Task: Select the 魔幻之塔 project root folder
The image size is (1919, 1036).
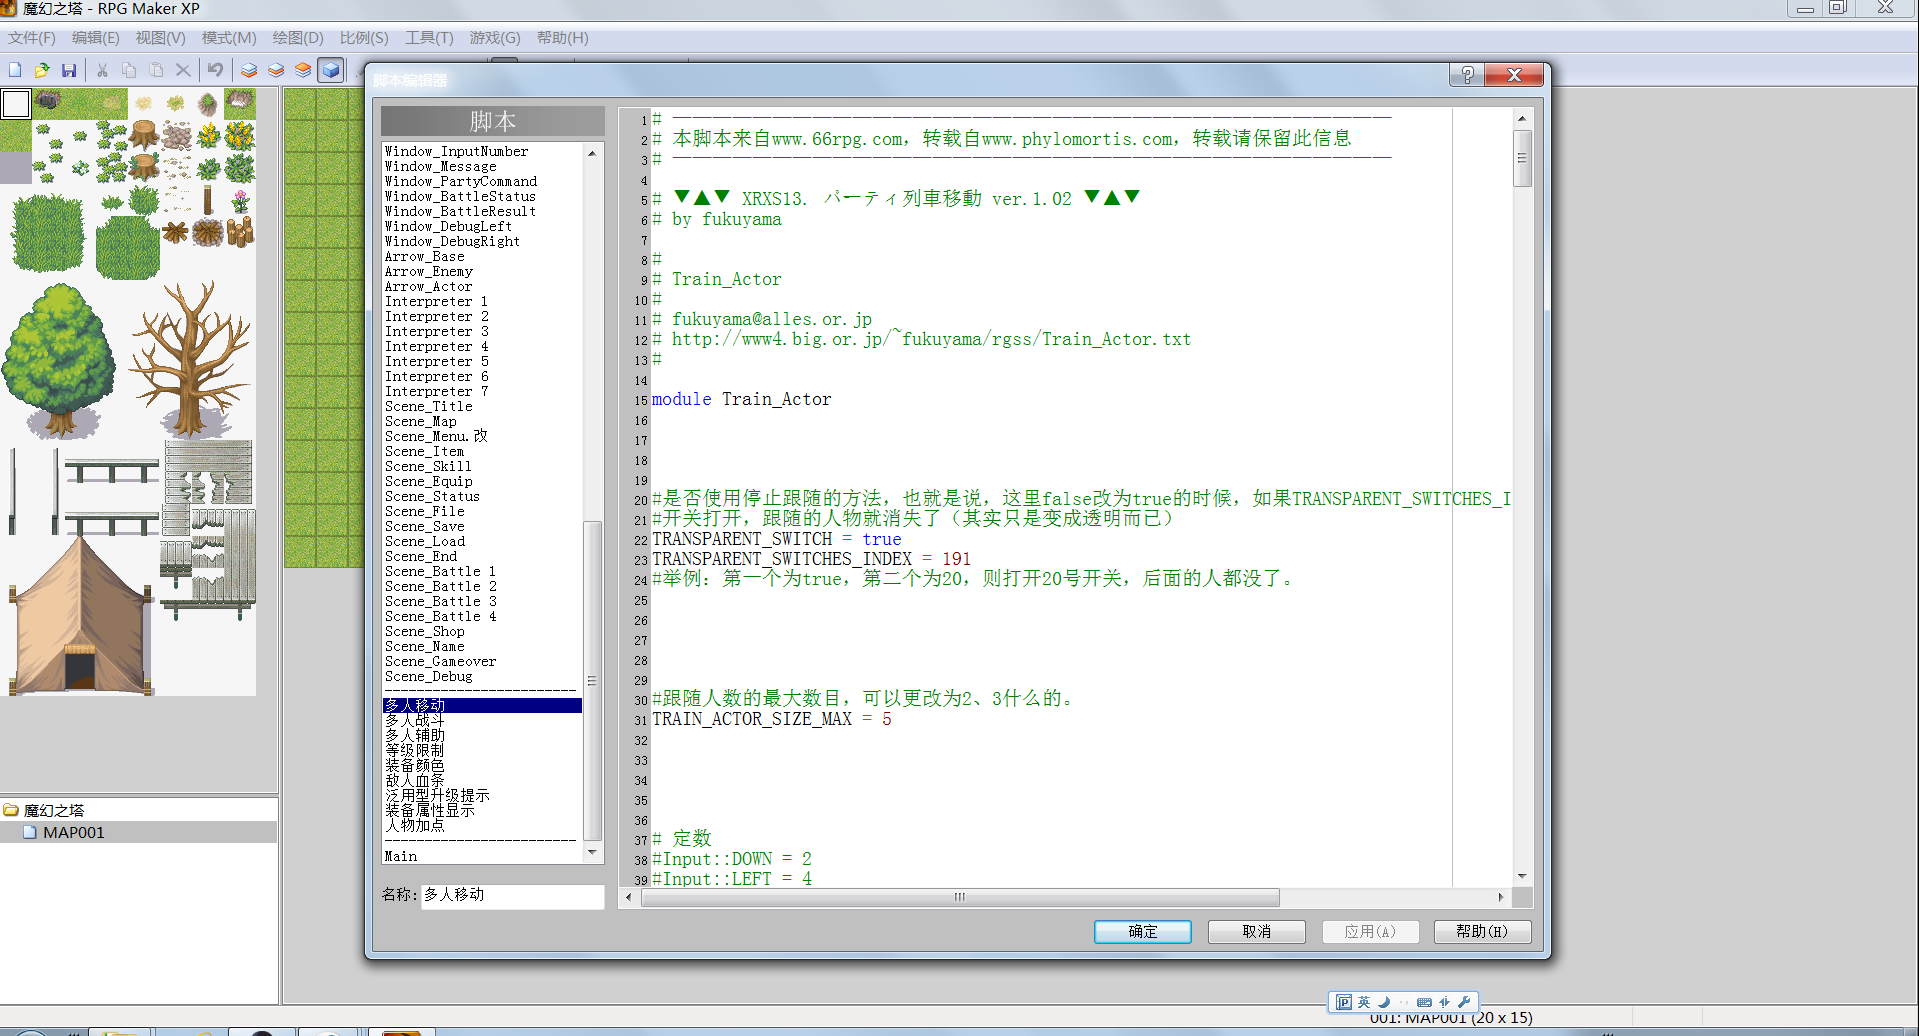Action: tap(54, 811)
